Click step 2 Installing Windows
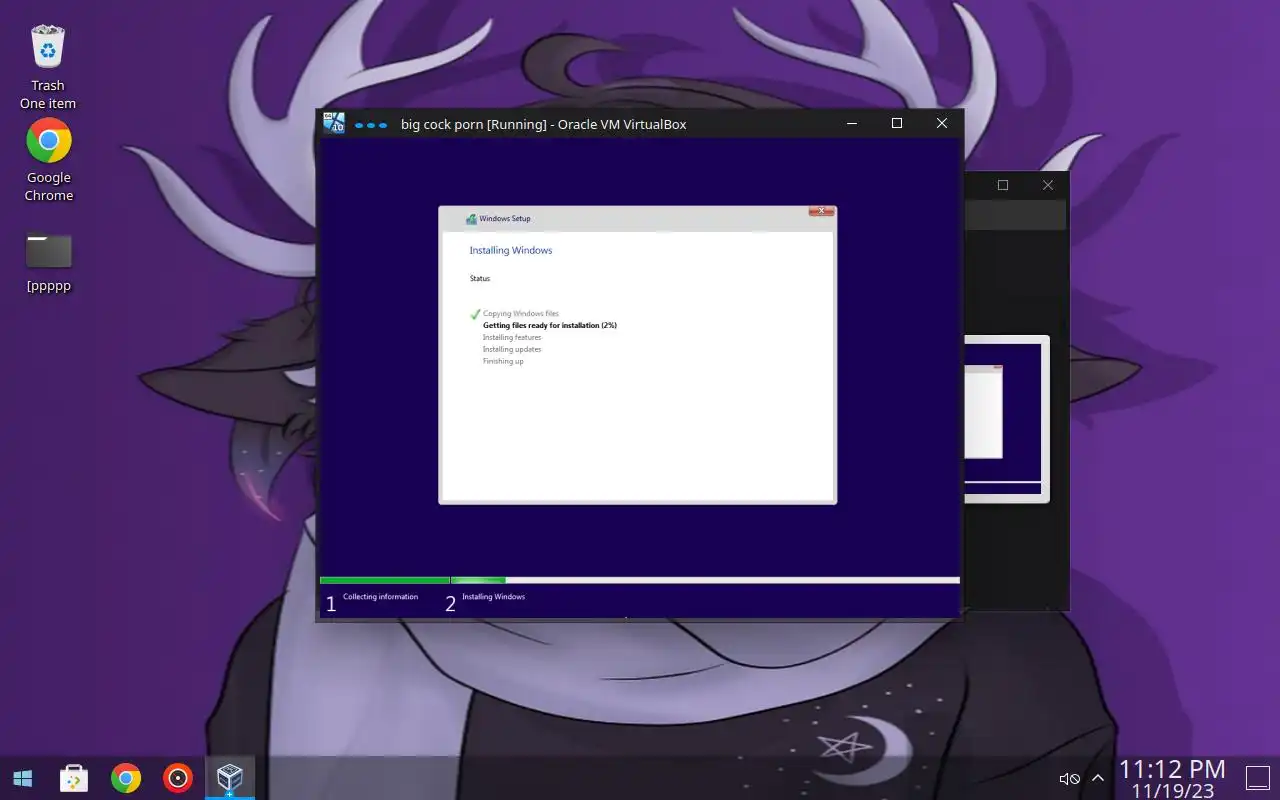1280x800 pixels. (x=485, y=601)
